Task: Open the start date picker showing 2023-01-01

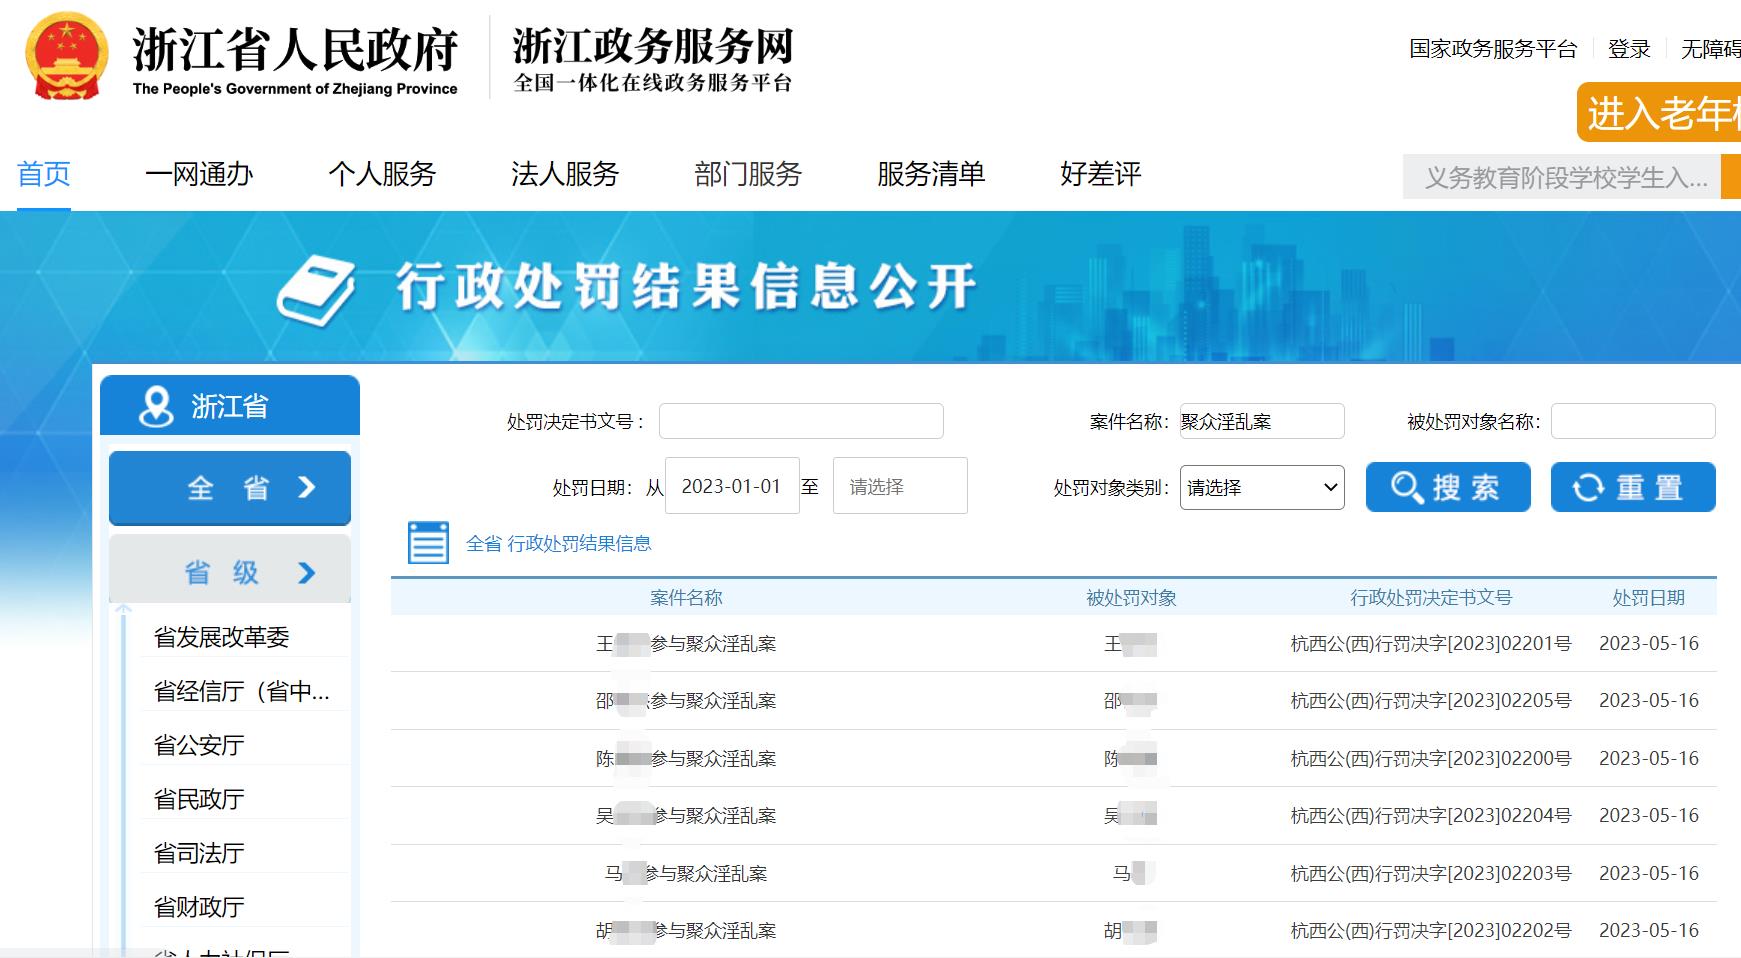Action: pyautogui.click(x=731, y=486)
